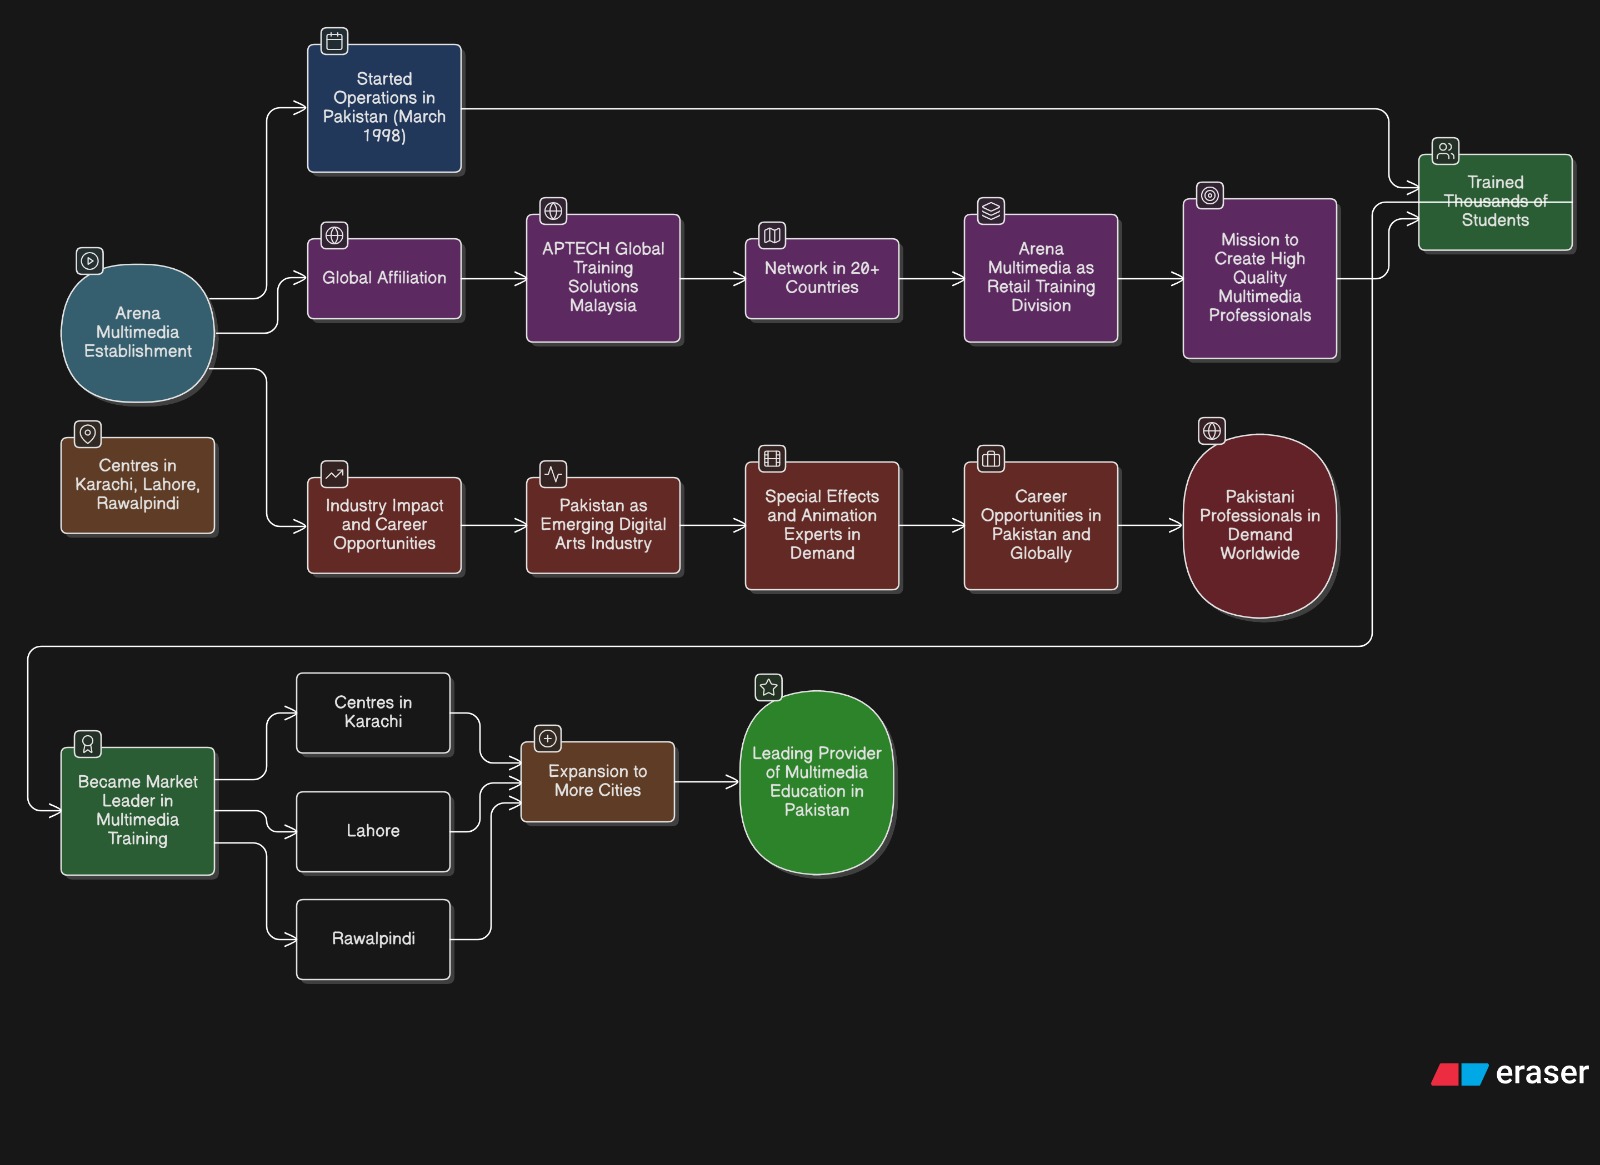
Task: Click the target icon on the Mission node
Action: (1210, 195)
